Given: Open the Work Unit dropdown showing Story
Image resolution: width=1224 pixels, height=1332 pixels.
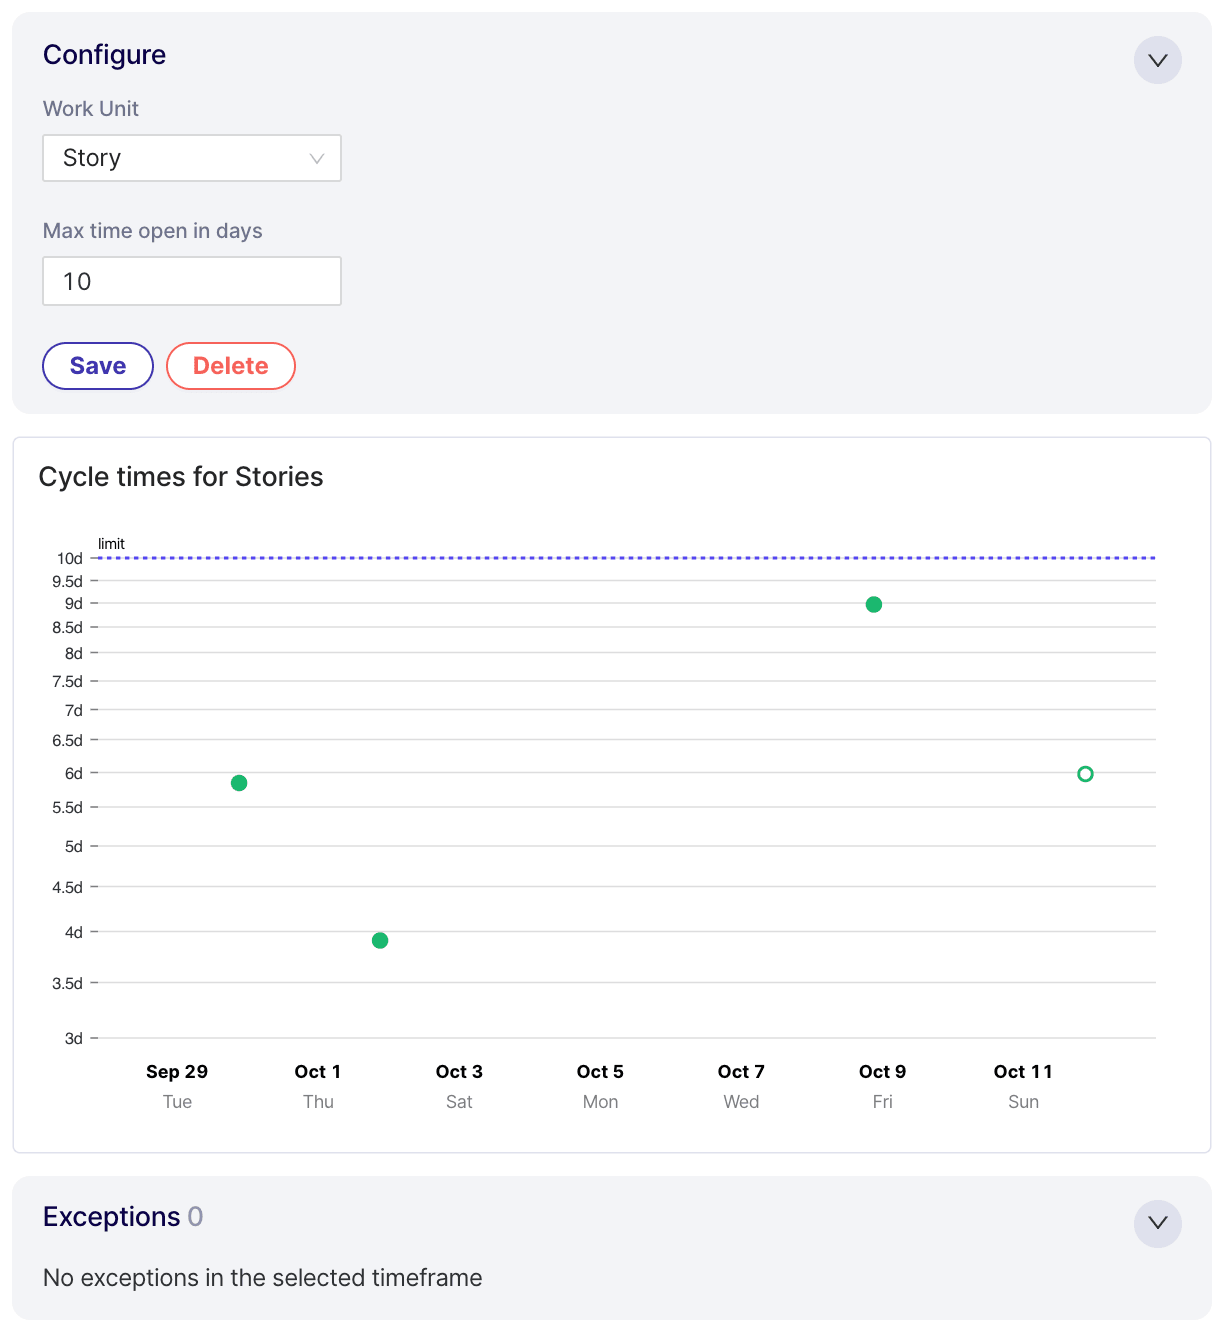Looking at the screenshot, I should pos(192,158).
